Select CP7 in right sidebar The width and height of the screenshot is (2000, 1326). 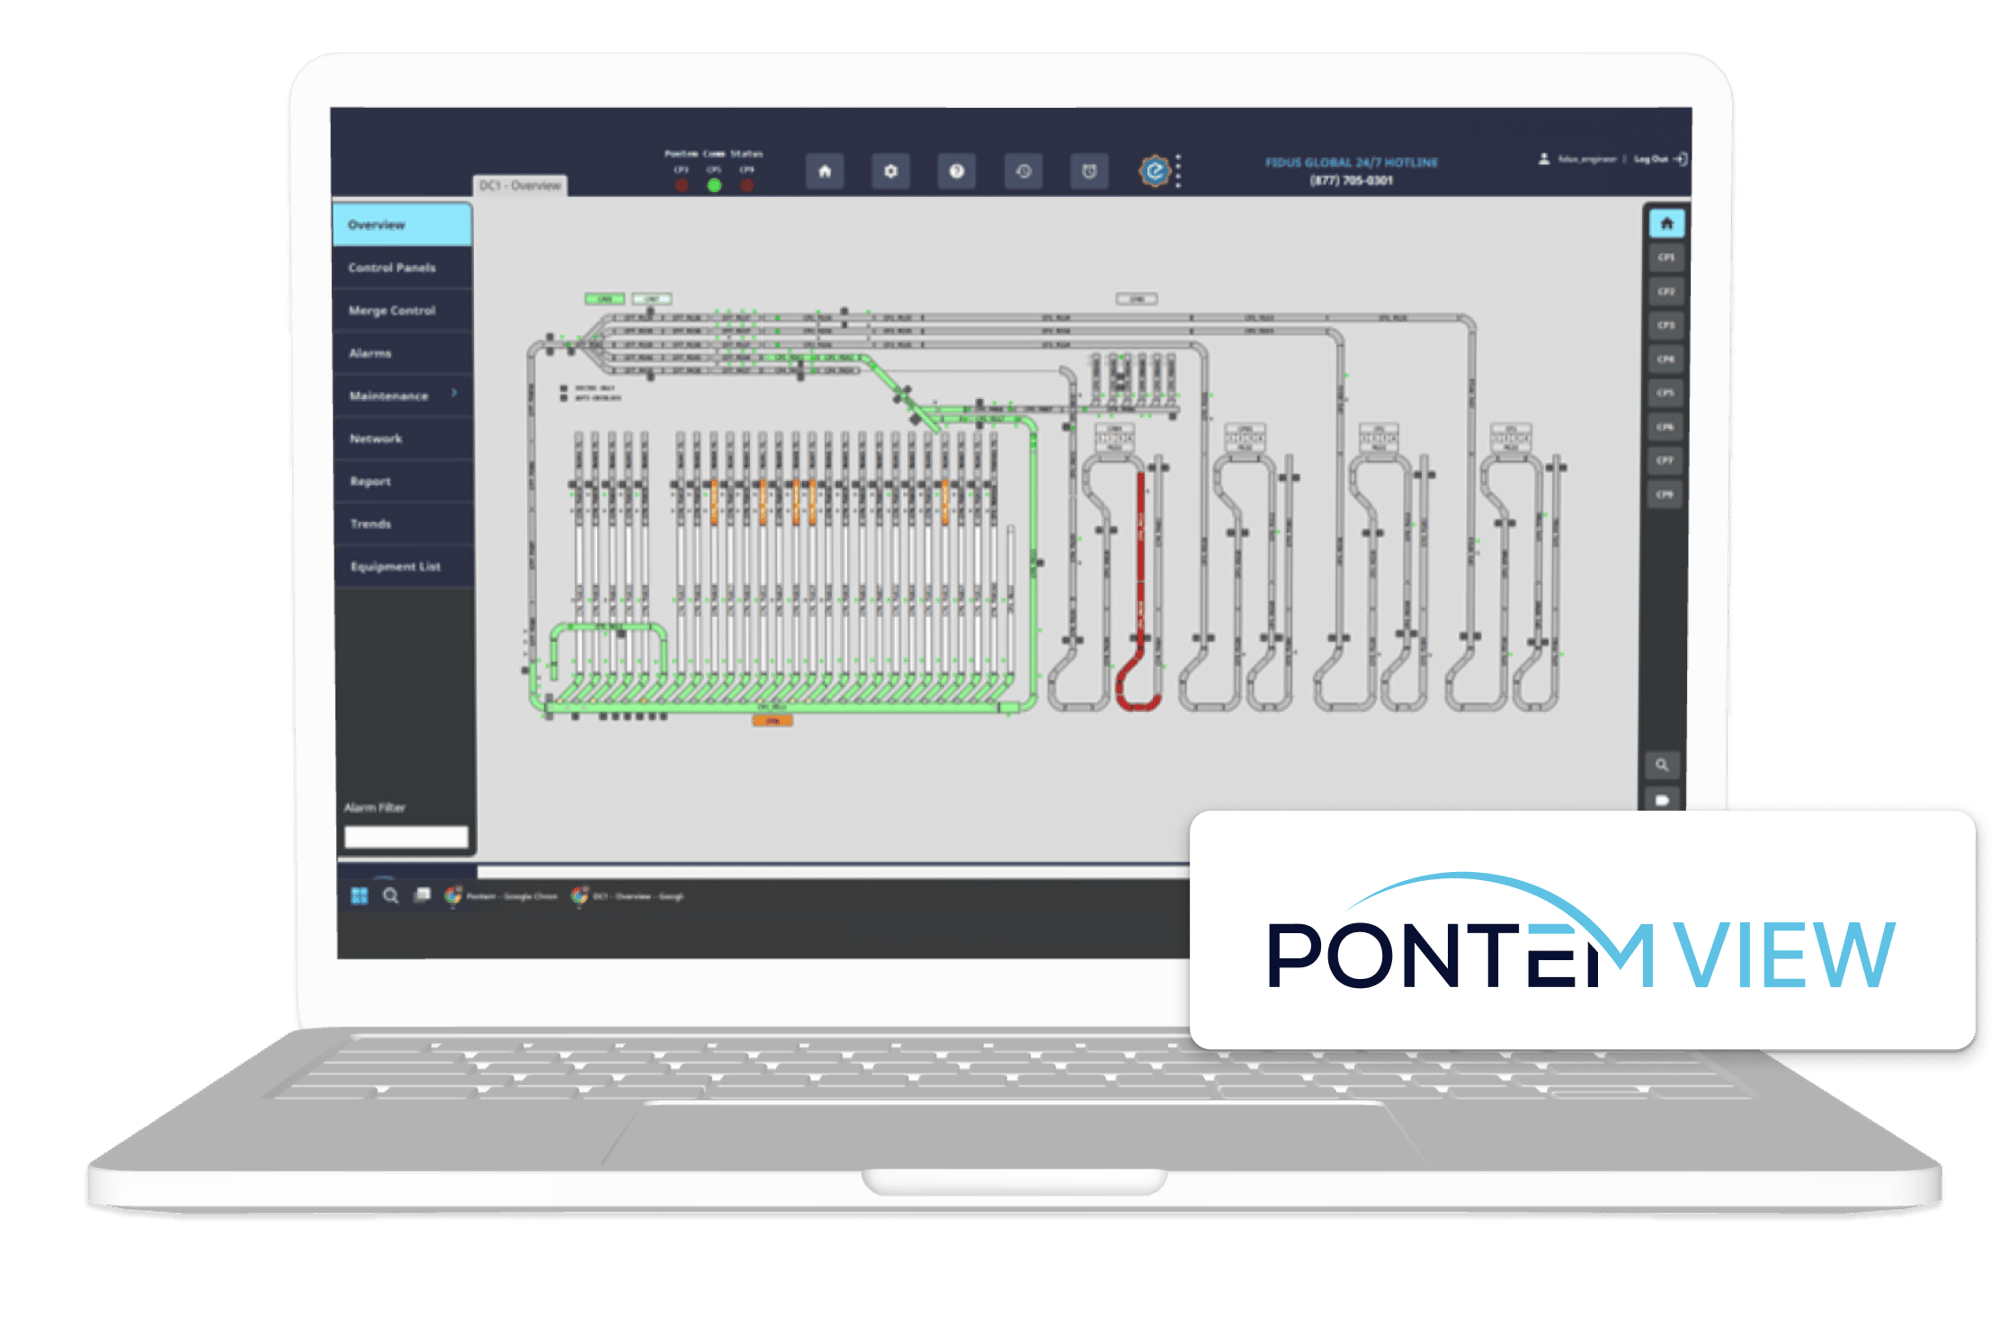(1666, 461)
